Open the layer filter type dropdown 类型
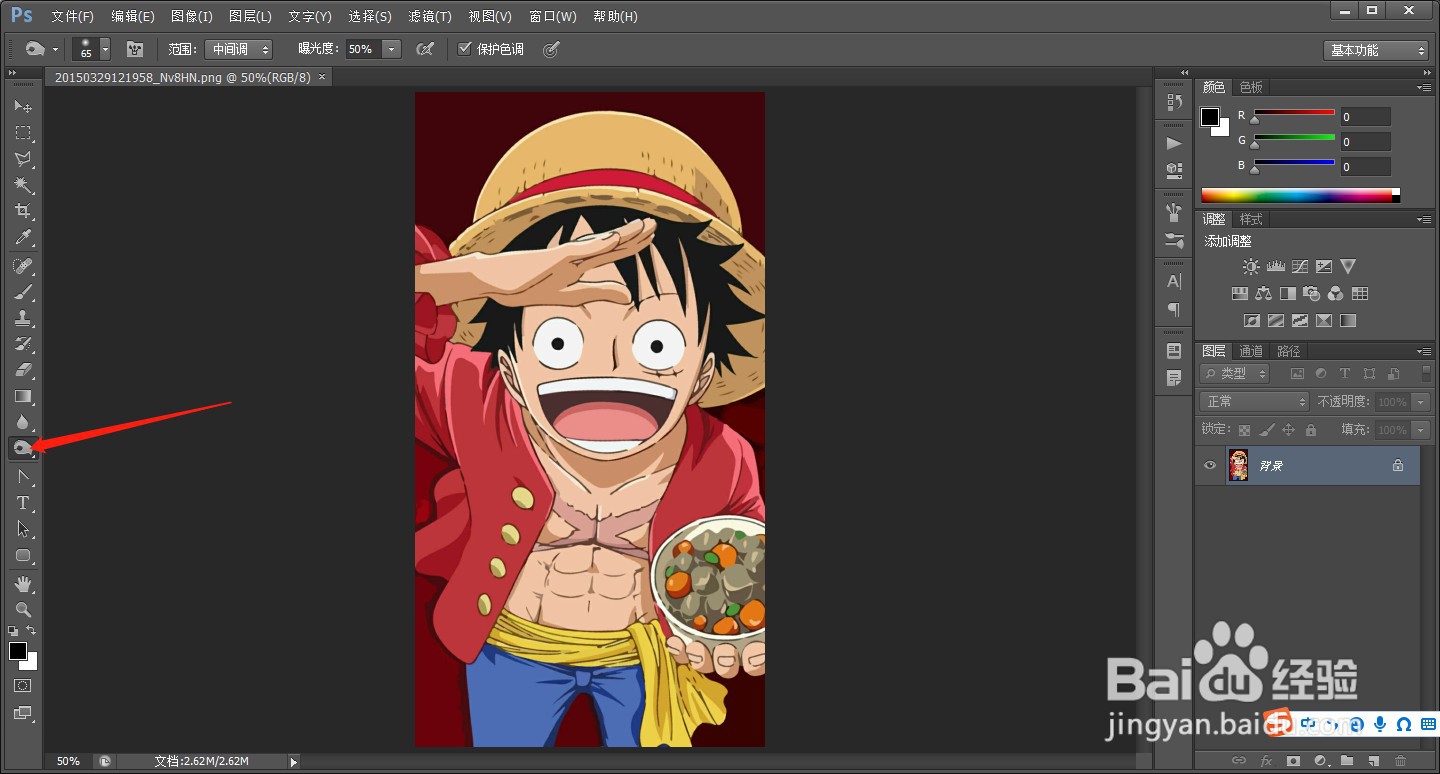Viewport: 1440px width, 774px height. pyautogui.click(x=1235, y=373)
